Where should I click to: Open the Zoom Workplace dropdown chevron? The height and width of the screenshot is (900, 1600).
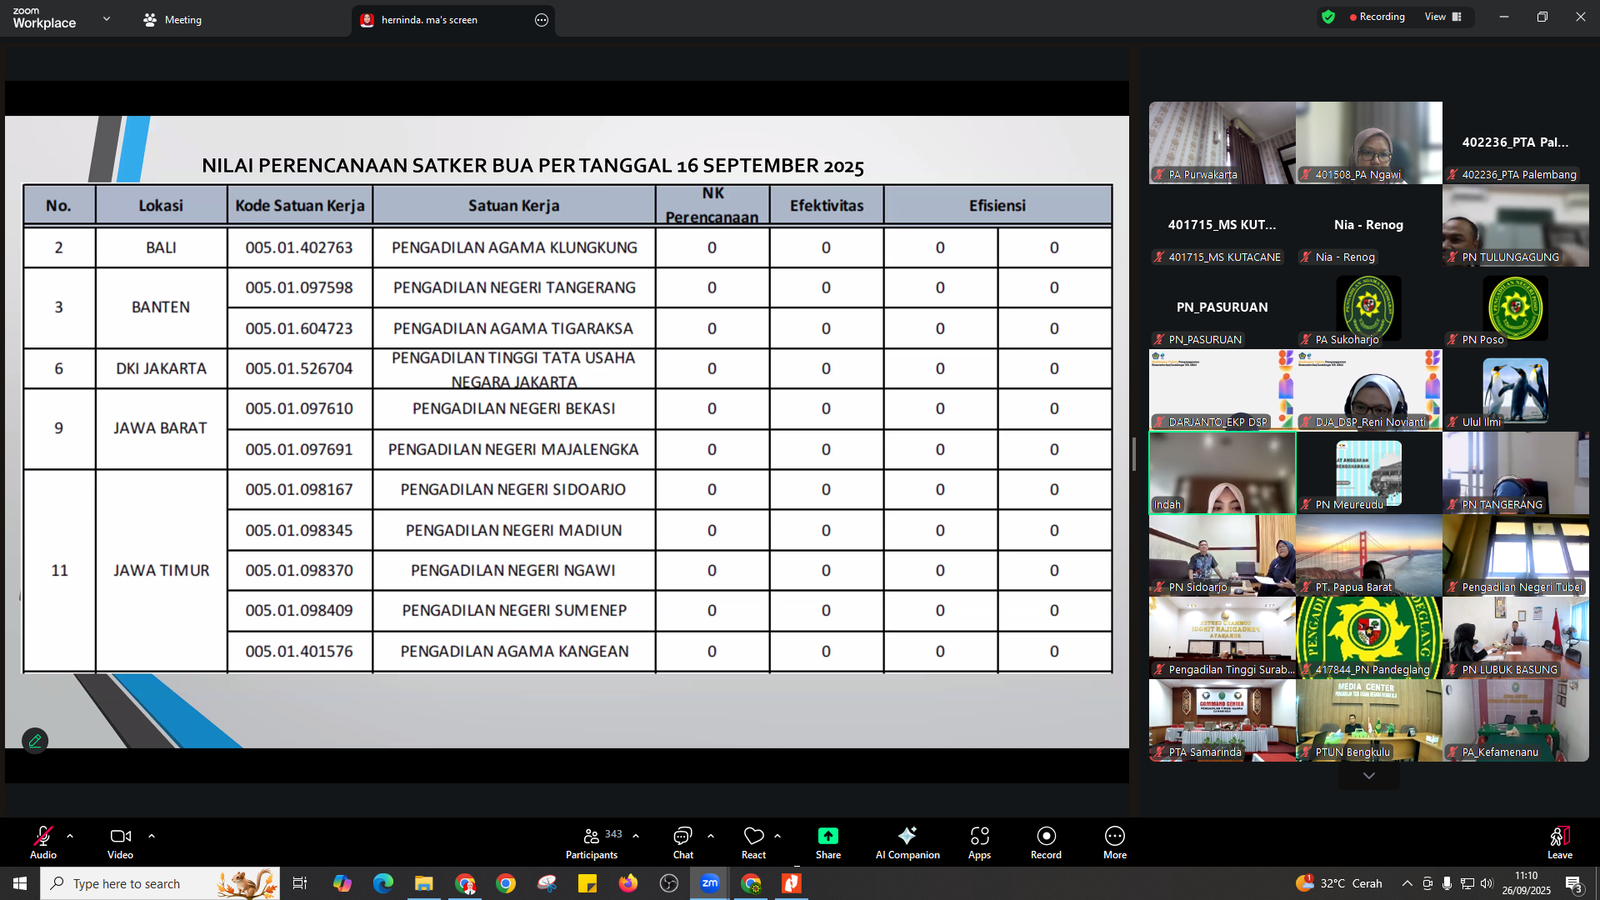pos(106,19)
